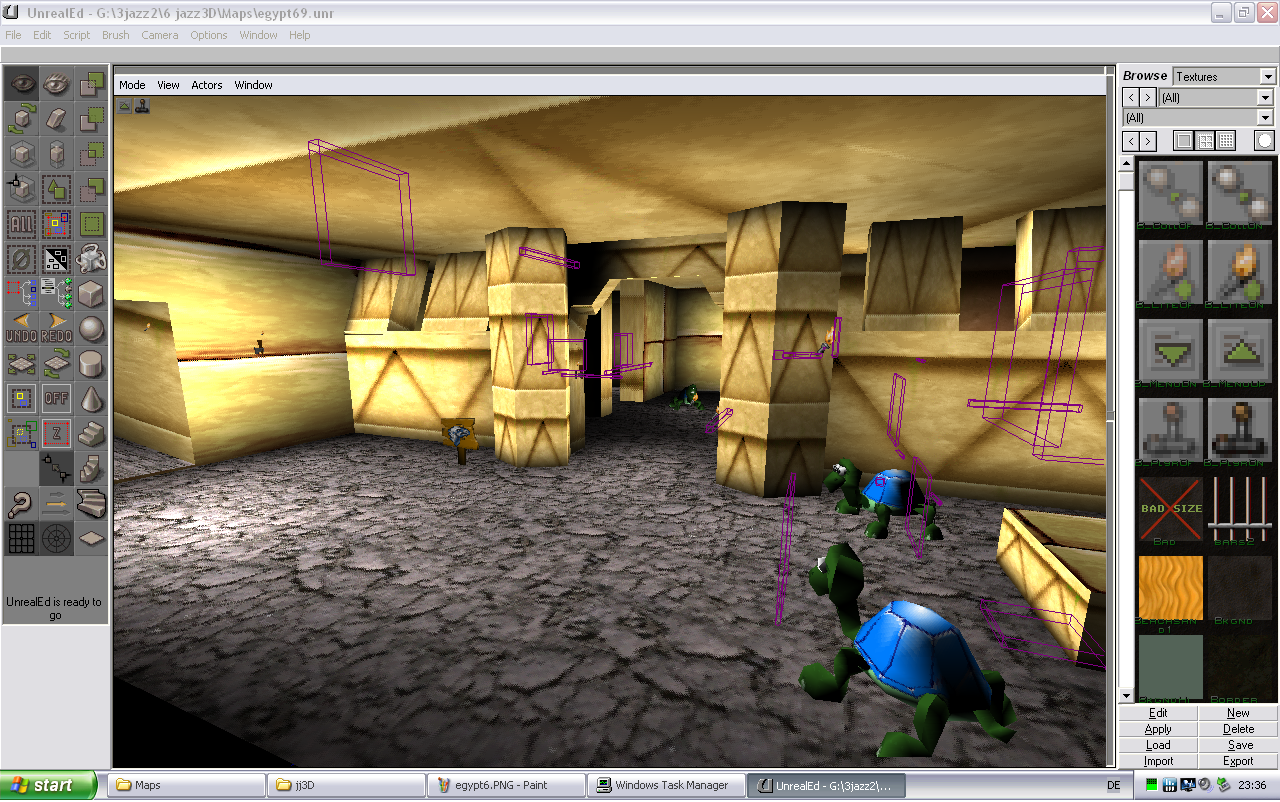Click lower left arrow above texture list
The height and width of the screenshot is (802, 1280).
1131,141
